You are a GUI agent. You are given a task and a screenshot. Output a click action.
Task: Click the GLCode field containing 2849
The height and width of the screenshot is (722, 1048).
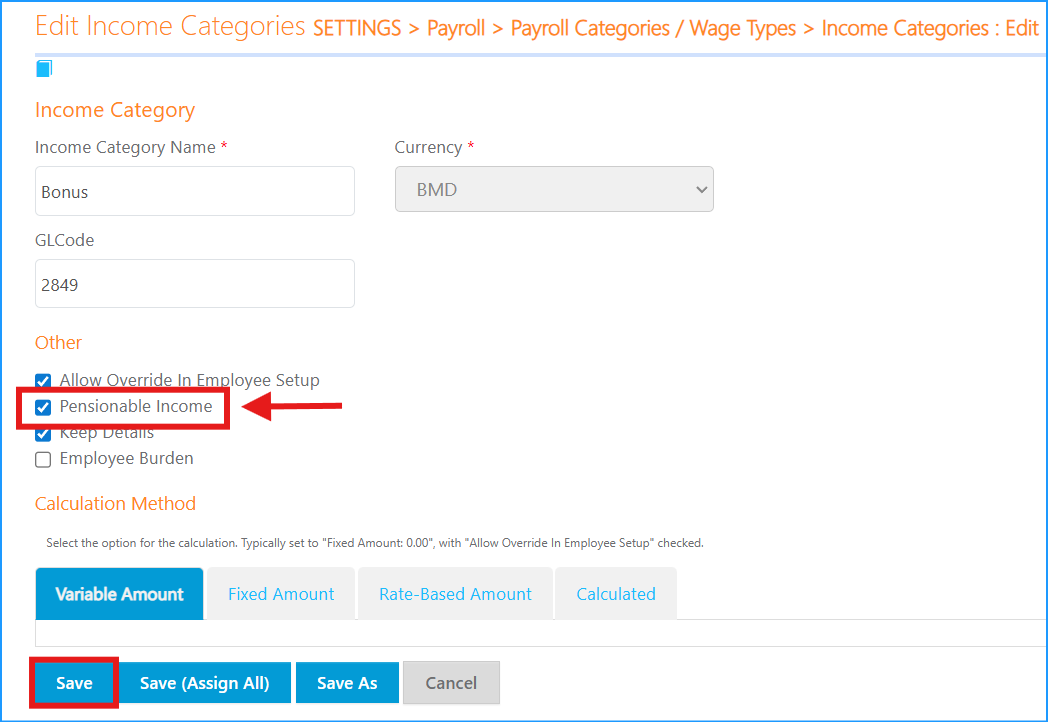click(x=195, y=285)
